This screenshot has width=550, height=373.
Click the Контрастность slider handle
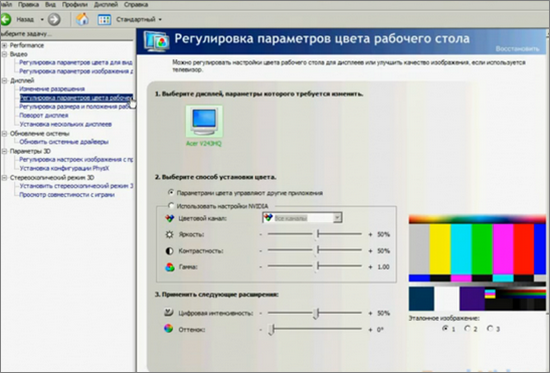pos(318,251)
